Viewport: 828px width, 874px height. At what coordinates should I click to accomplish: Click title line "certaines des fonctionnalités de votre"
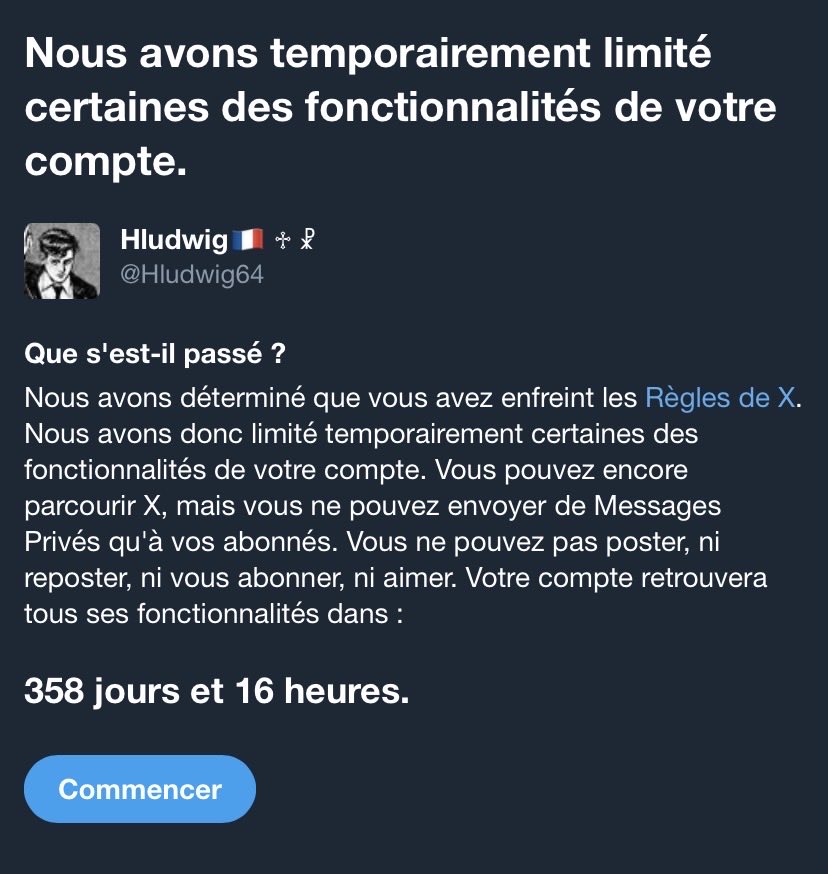400,107
